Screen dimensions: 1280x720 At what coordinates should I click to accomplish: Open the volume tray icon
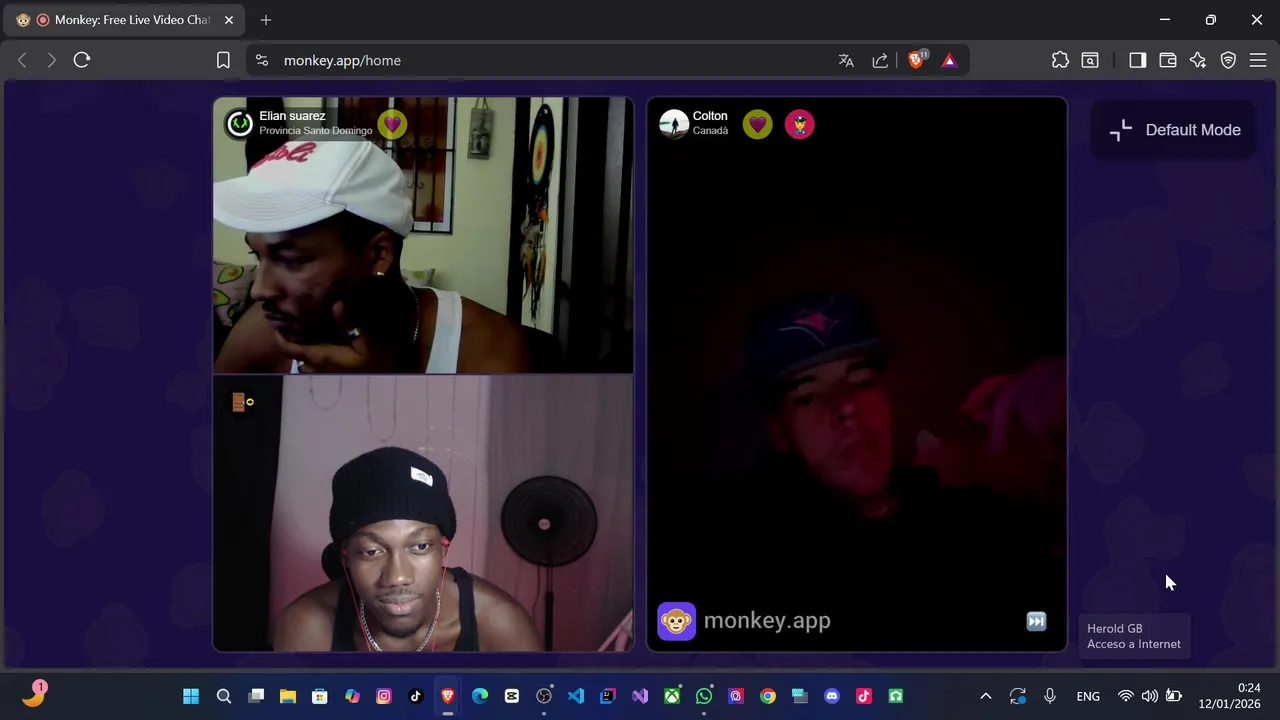[x=1150, y=696]
